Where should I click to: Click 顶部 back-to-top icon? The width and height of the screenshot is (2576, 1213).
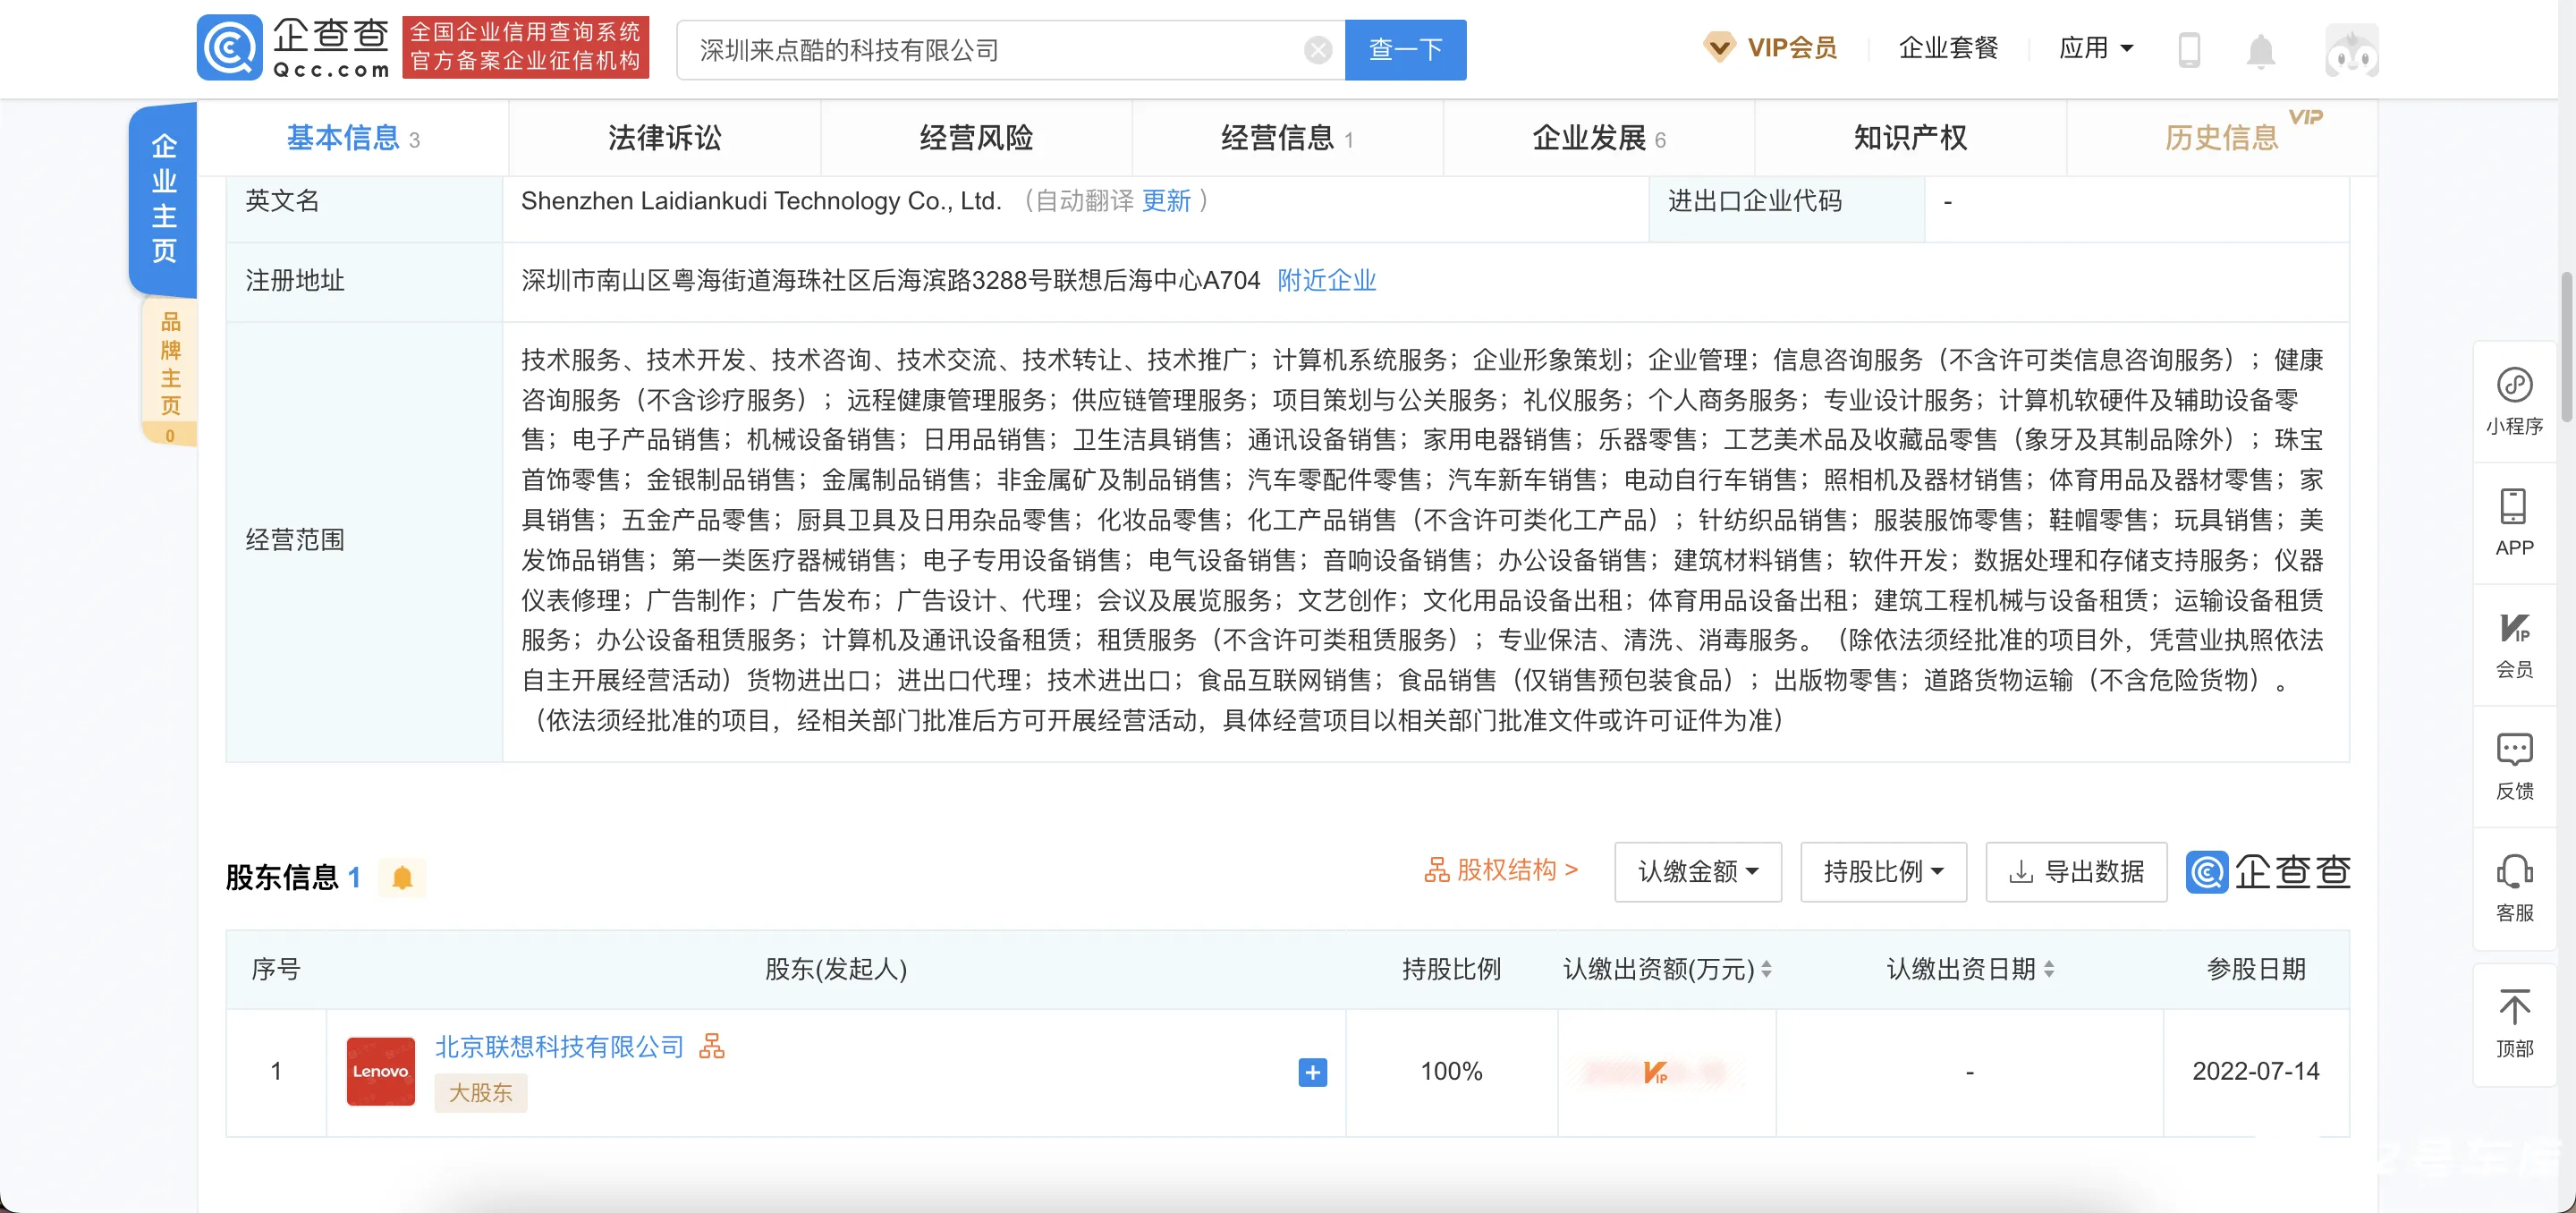pos(2514,1024)
